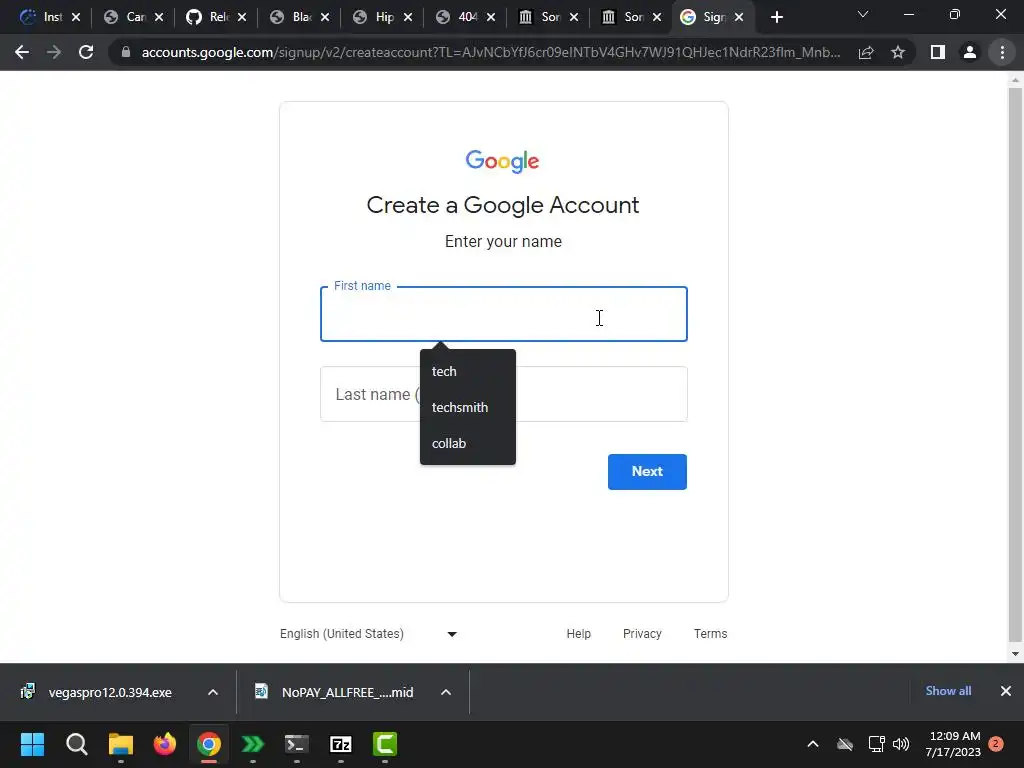
Task: Open the Chrome three-dot menu
Action: (x=1002, y=52)
